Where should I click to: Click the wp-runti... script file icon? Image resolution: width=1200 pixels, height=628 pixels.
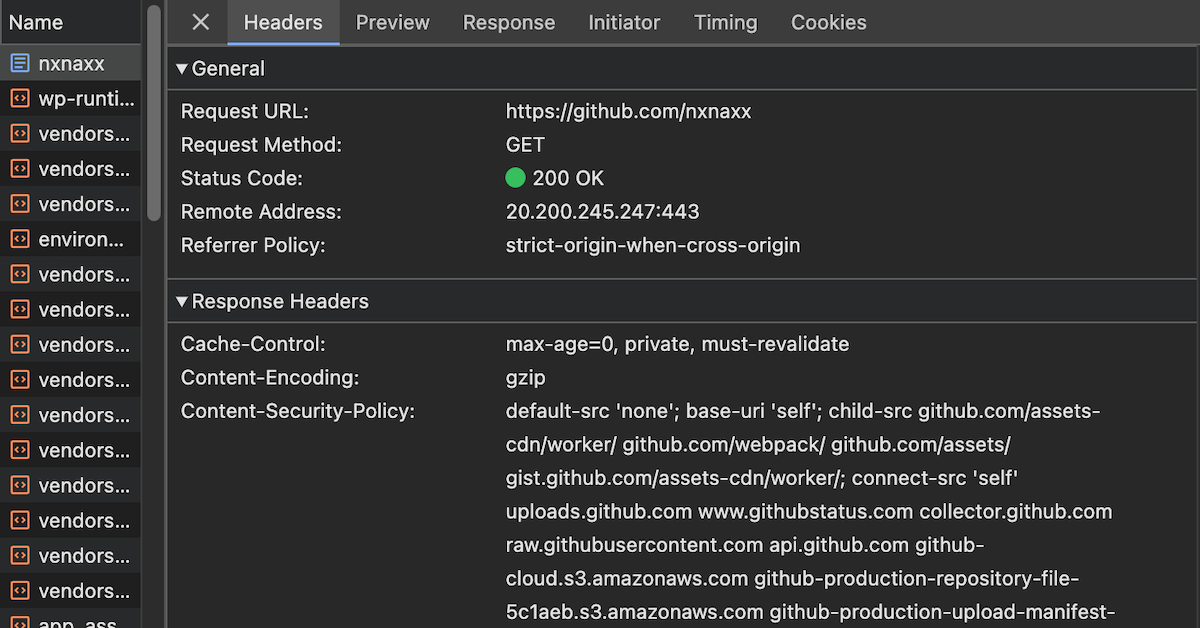click(x=19, y=99)
